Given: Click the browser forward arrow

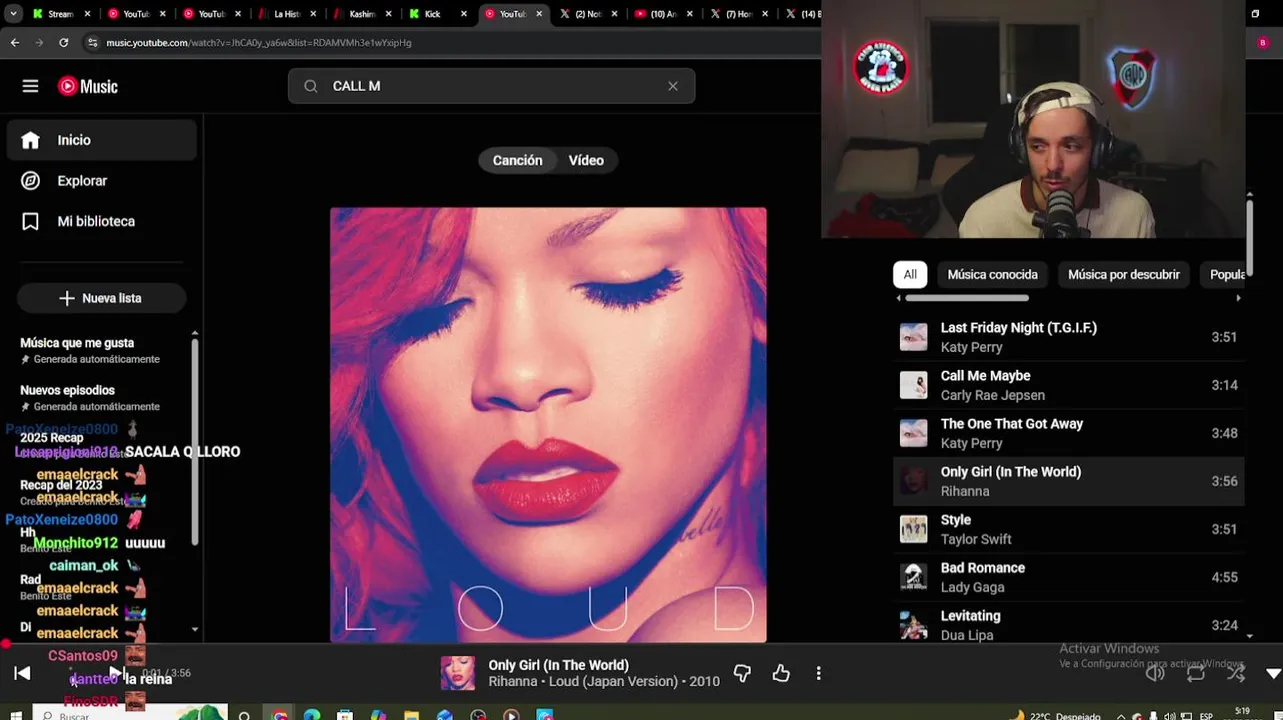Looking at the screenshot, I should (39, 42).
